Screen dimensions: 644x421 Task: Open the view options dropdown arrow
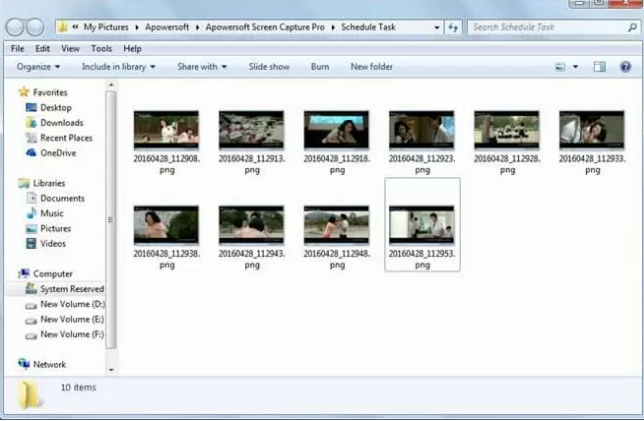(575, 67)
